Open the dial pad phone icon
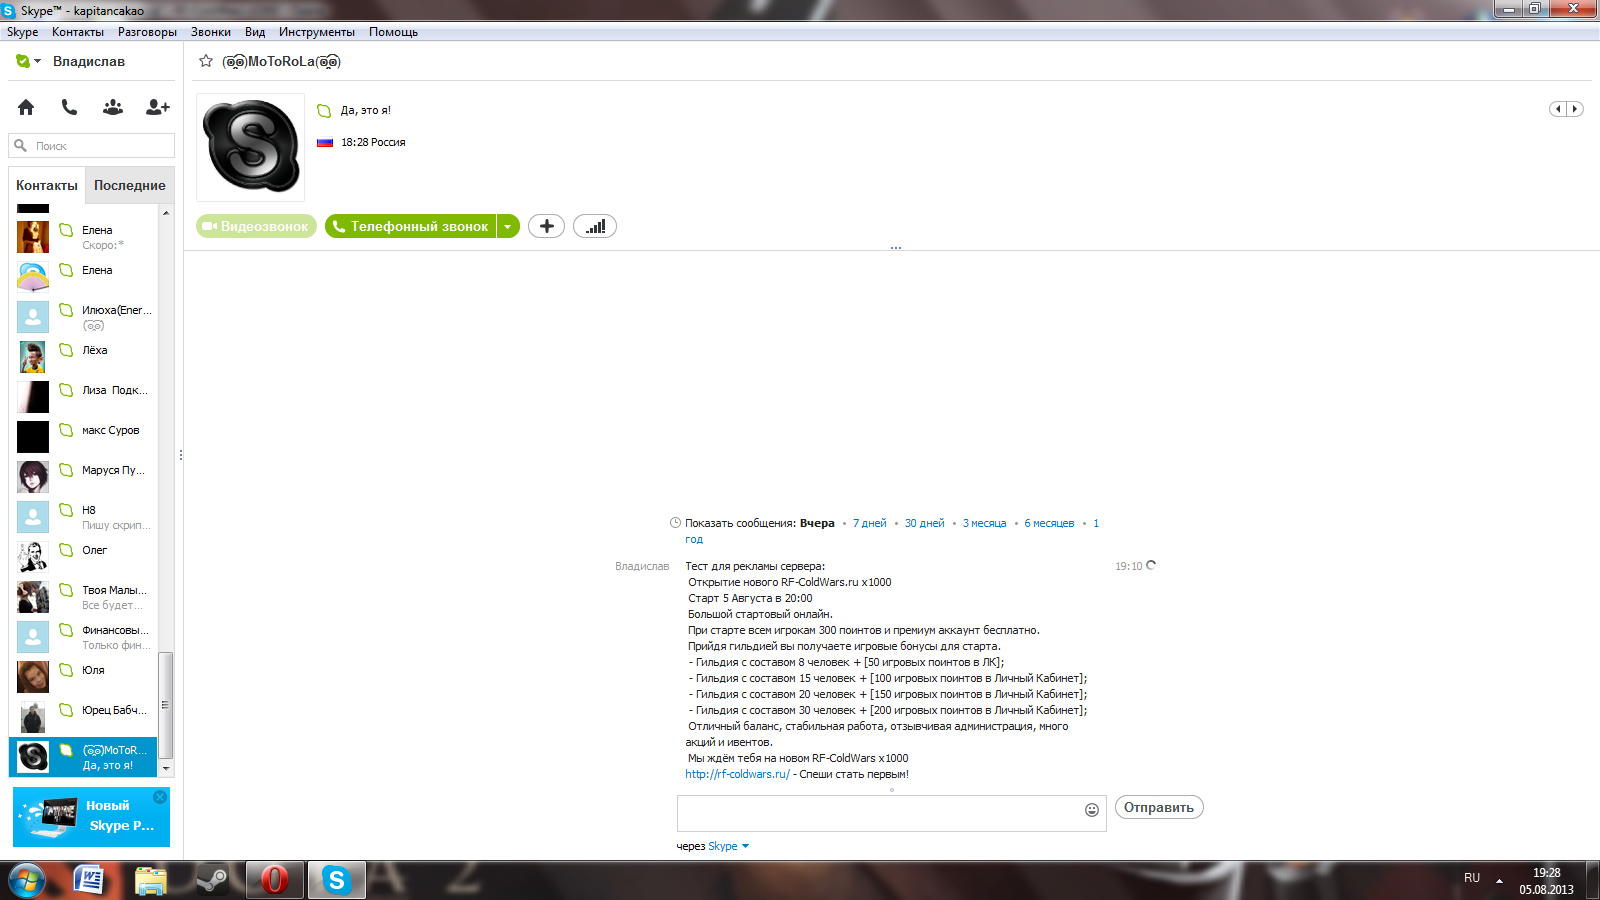Image resolution: width=1600 pixels, height=900 pixels. [x=69, y=107]
